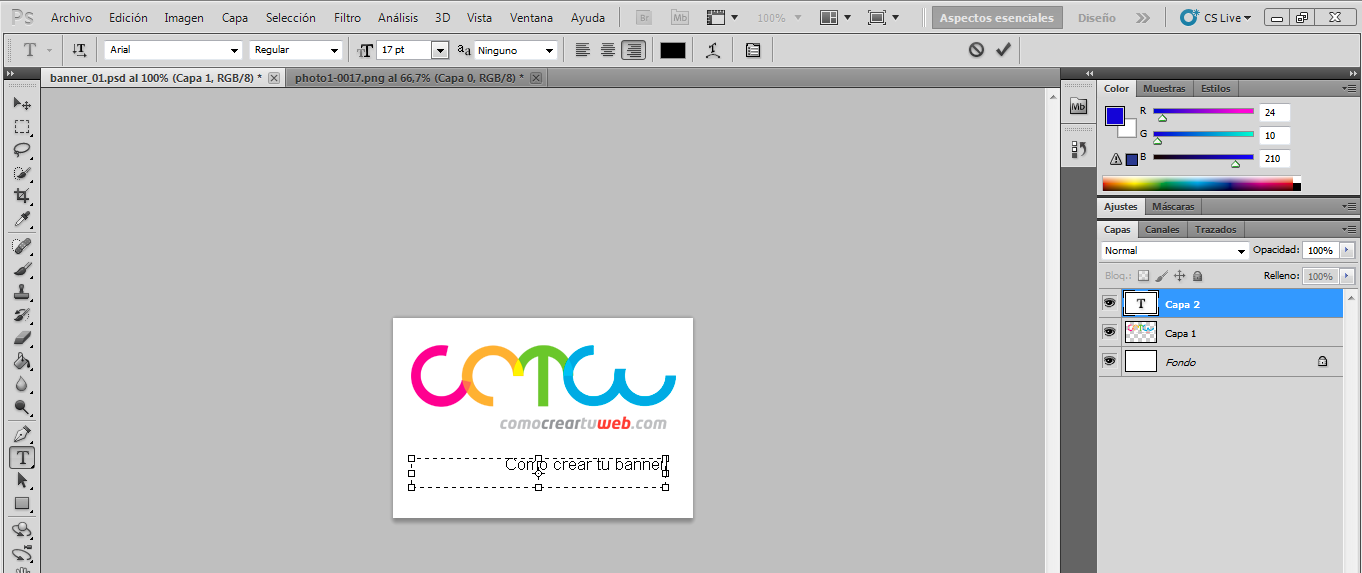1362x573 pixels.
Task: Open the CS Live button
Action: pos(1216,18)
